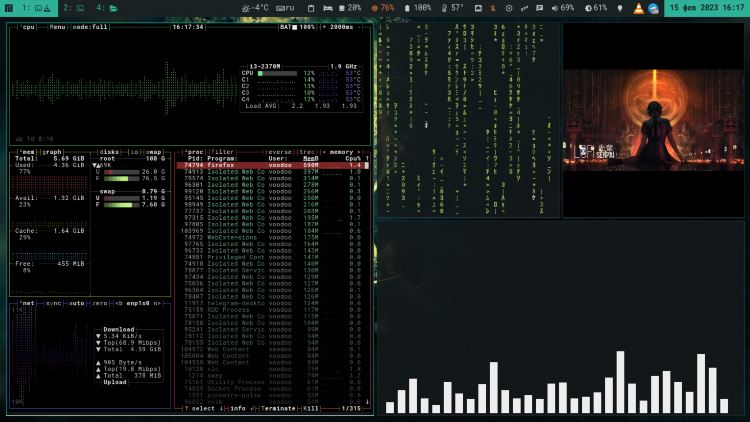The image size is (750, 422).
Task: Switch to previous network interface with b
Action: click(x=119, y=303)
